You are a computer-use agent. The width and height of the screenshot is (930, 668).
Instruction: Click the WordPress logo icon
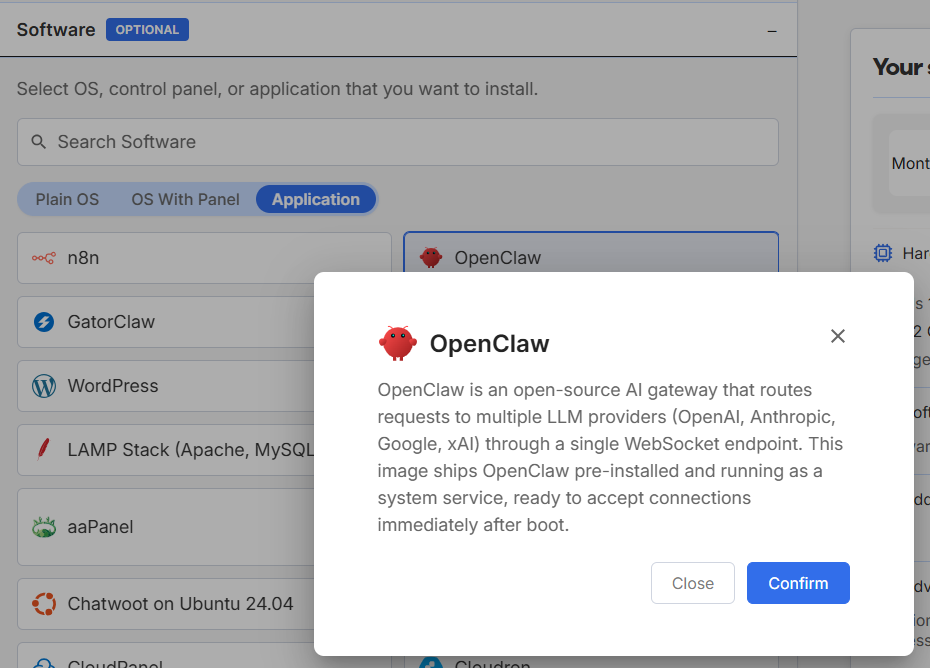44,386
